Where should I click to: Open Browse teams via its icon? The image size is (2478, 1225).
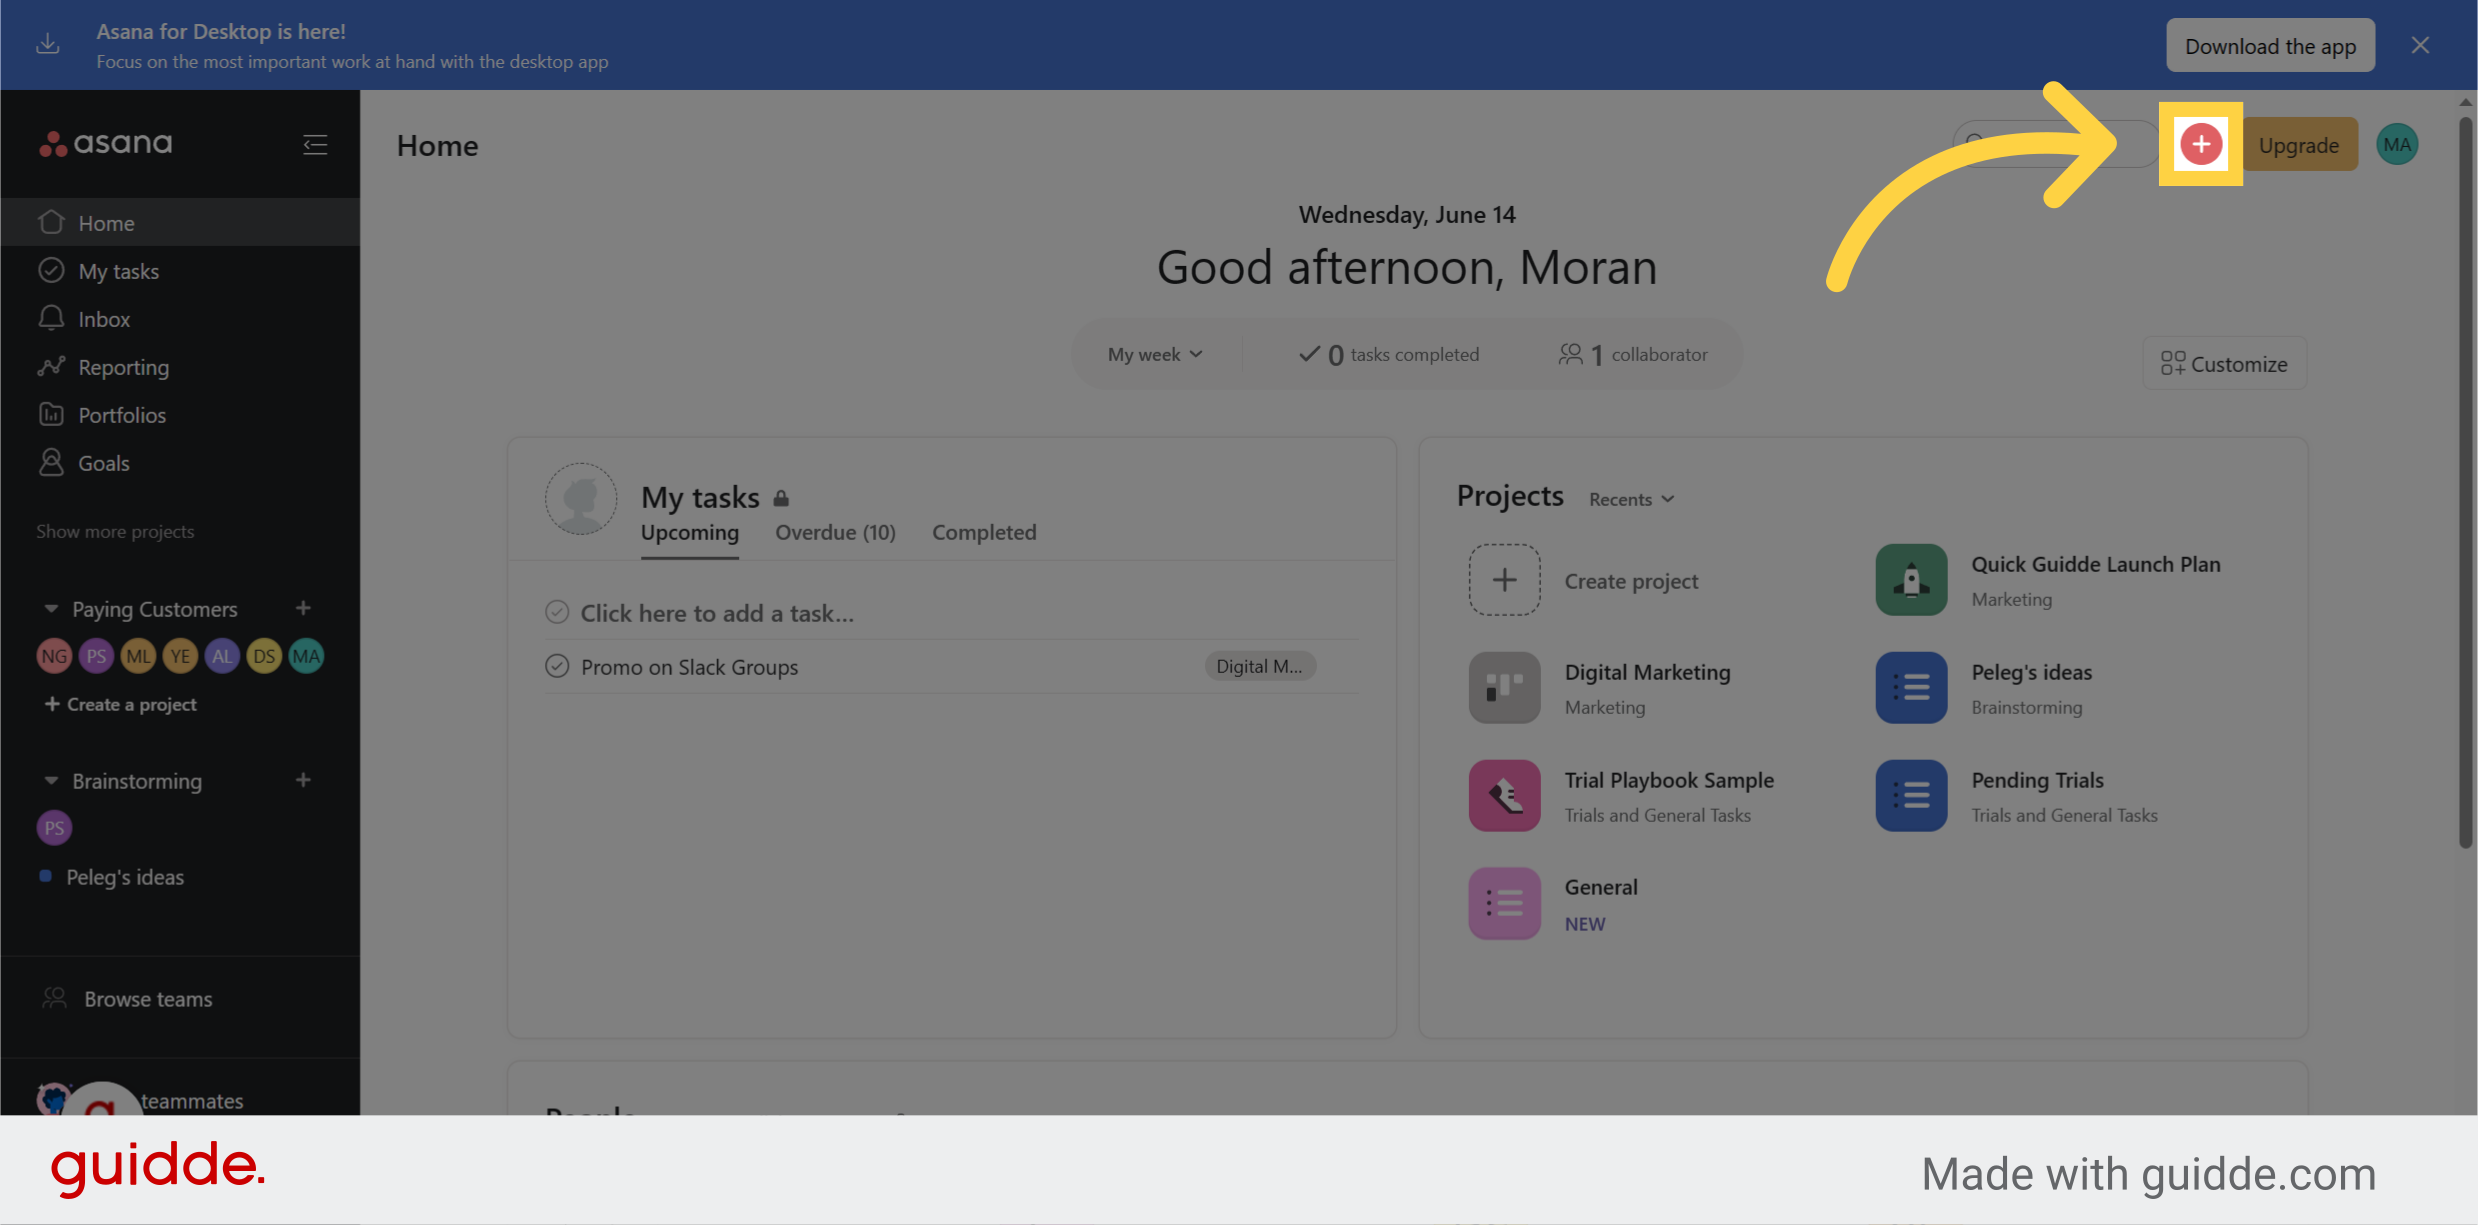tap(54, 997)
